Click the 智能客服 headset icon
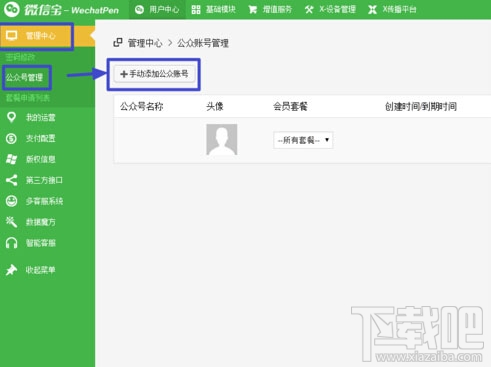Screen dimensions: 491x367 click(x=11, y=243)
